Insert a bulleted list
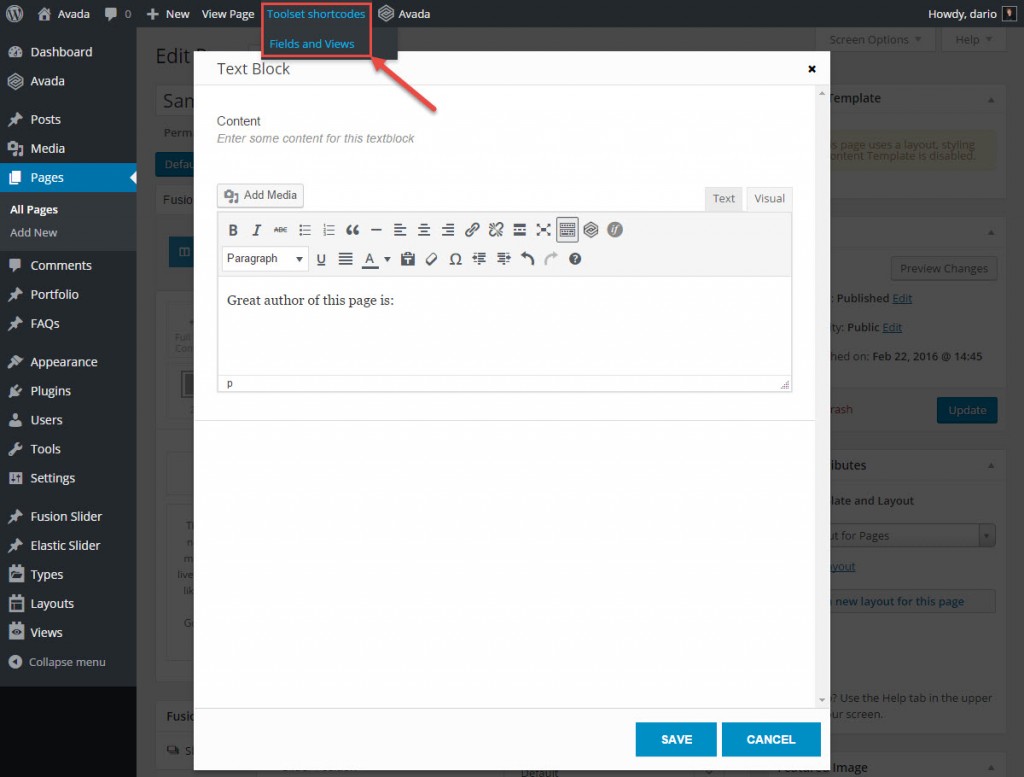Viewport: 1024px width, 777px height. pyautogui.click(x=305, y=229)
